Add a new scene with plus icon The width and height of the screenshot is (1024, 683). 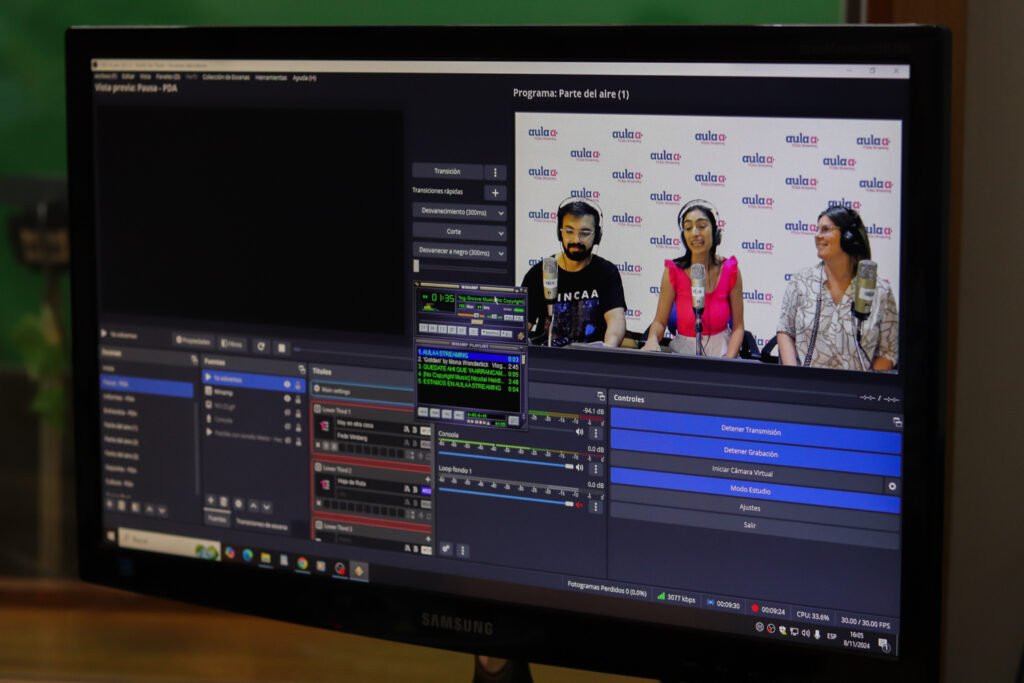[110, 504]
